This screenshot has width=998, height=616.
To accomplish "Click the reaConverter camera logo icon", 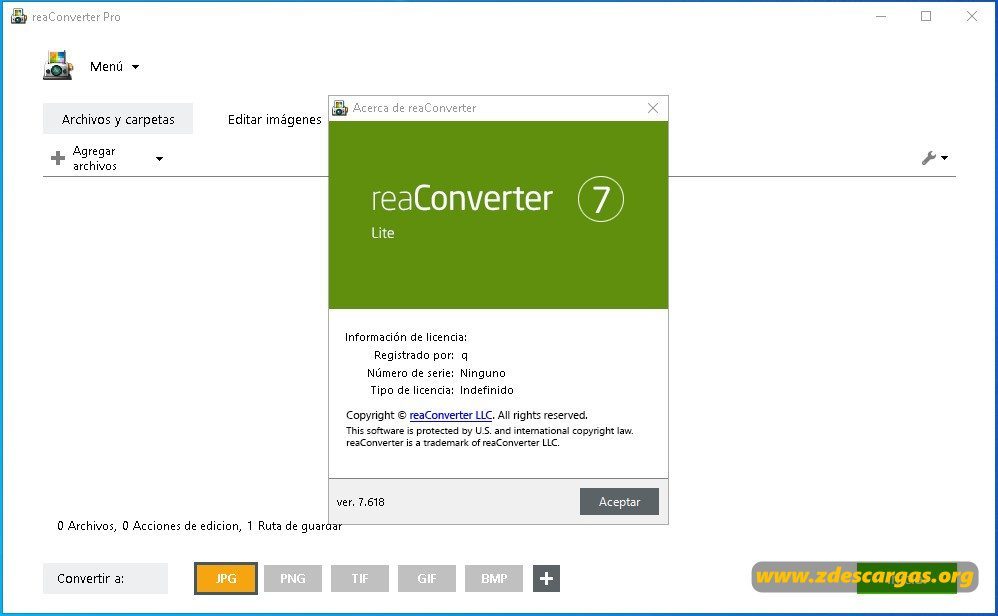I will pos(58,66).
